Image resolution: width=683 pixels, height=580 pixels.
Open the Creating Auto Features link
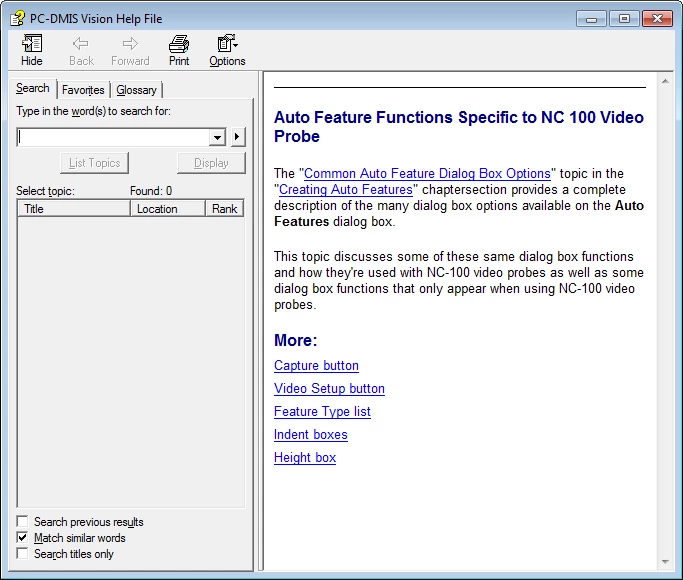pyautogui.click(x=345, y=189)
